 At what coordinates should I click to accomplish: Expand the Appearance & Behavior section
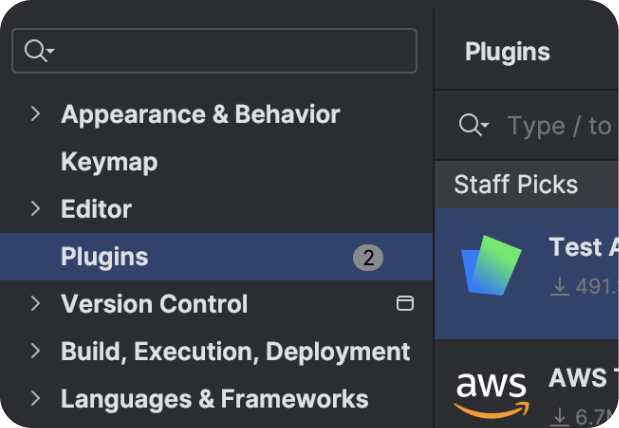(36, 114)
